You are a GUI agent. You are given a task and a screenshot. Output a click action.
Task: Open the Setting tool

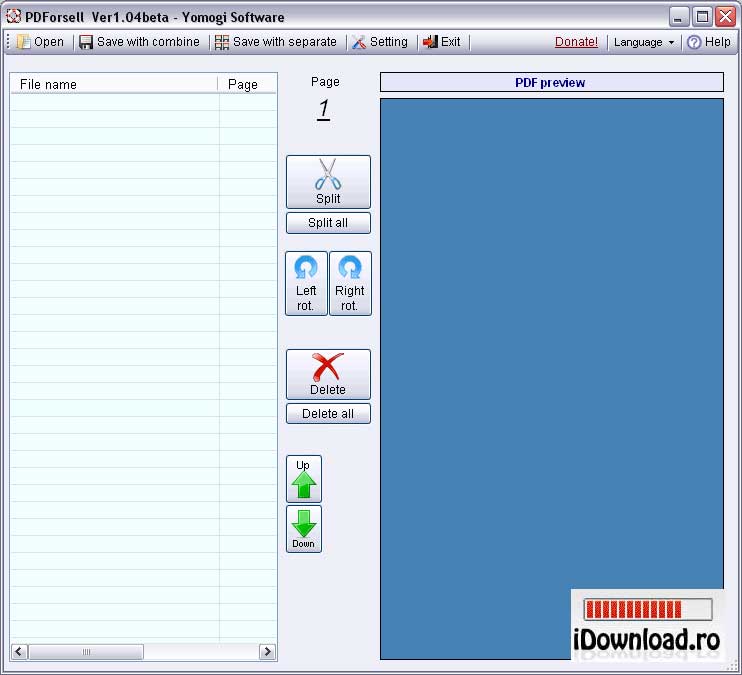click(380, 42)
